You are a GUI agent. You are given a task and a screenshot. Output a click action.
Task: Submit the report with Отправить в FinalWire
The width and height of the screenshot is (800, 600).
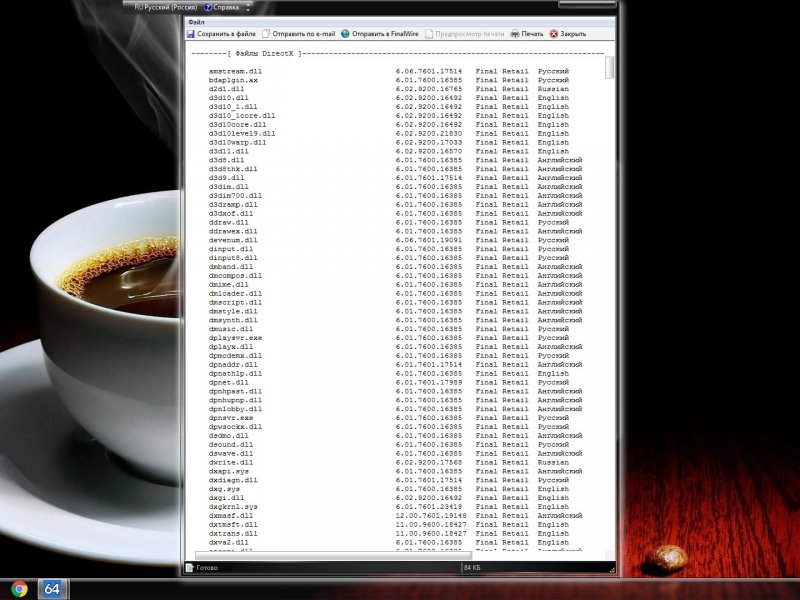click(x=380, y=34)
